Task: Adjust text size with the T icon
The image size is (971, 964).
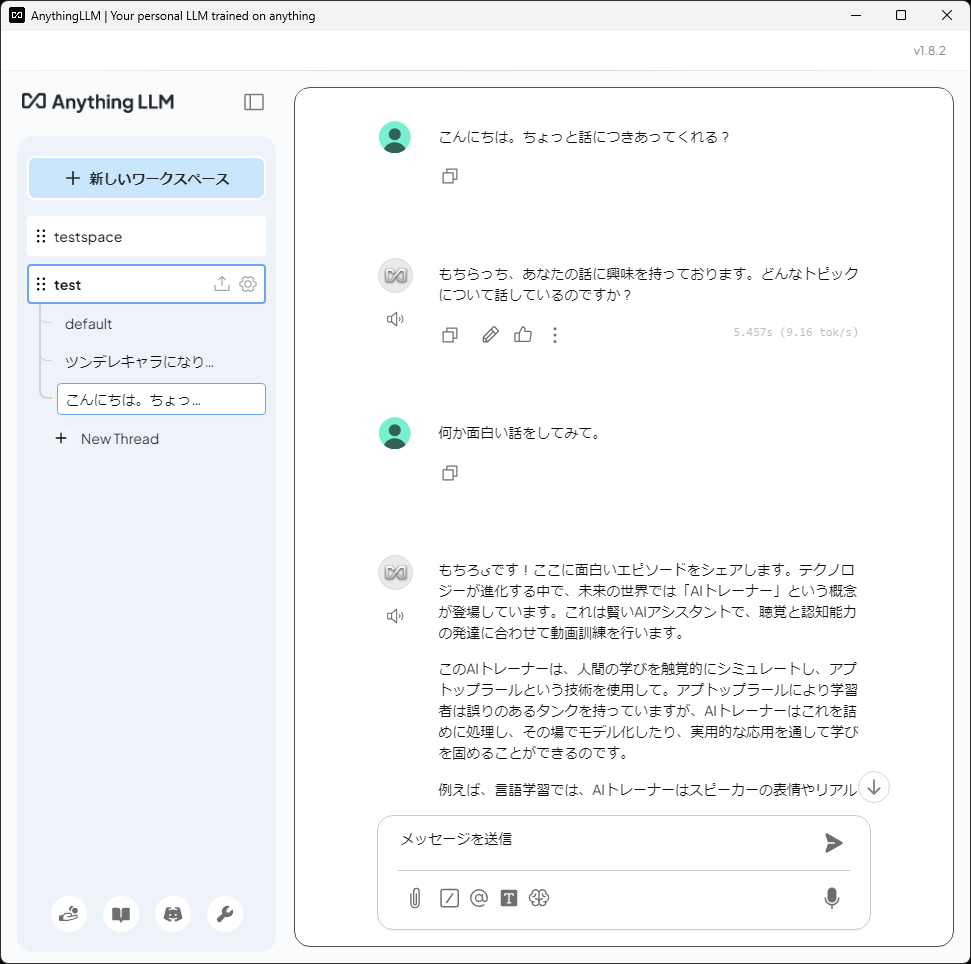Action: click(509, 898)
